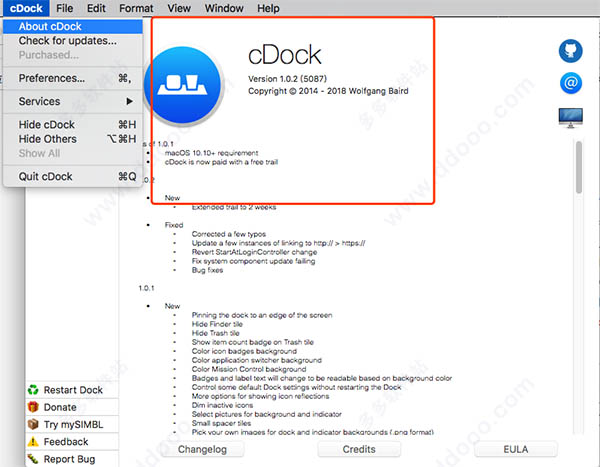Choose Quit cDock menu item
The width and height of the screenshot is (600, 467).
point(73,176)
